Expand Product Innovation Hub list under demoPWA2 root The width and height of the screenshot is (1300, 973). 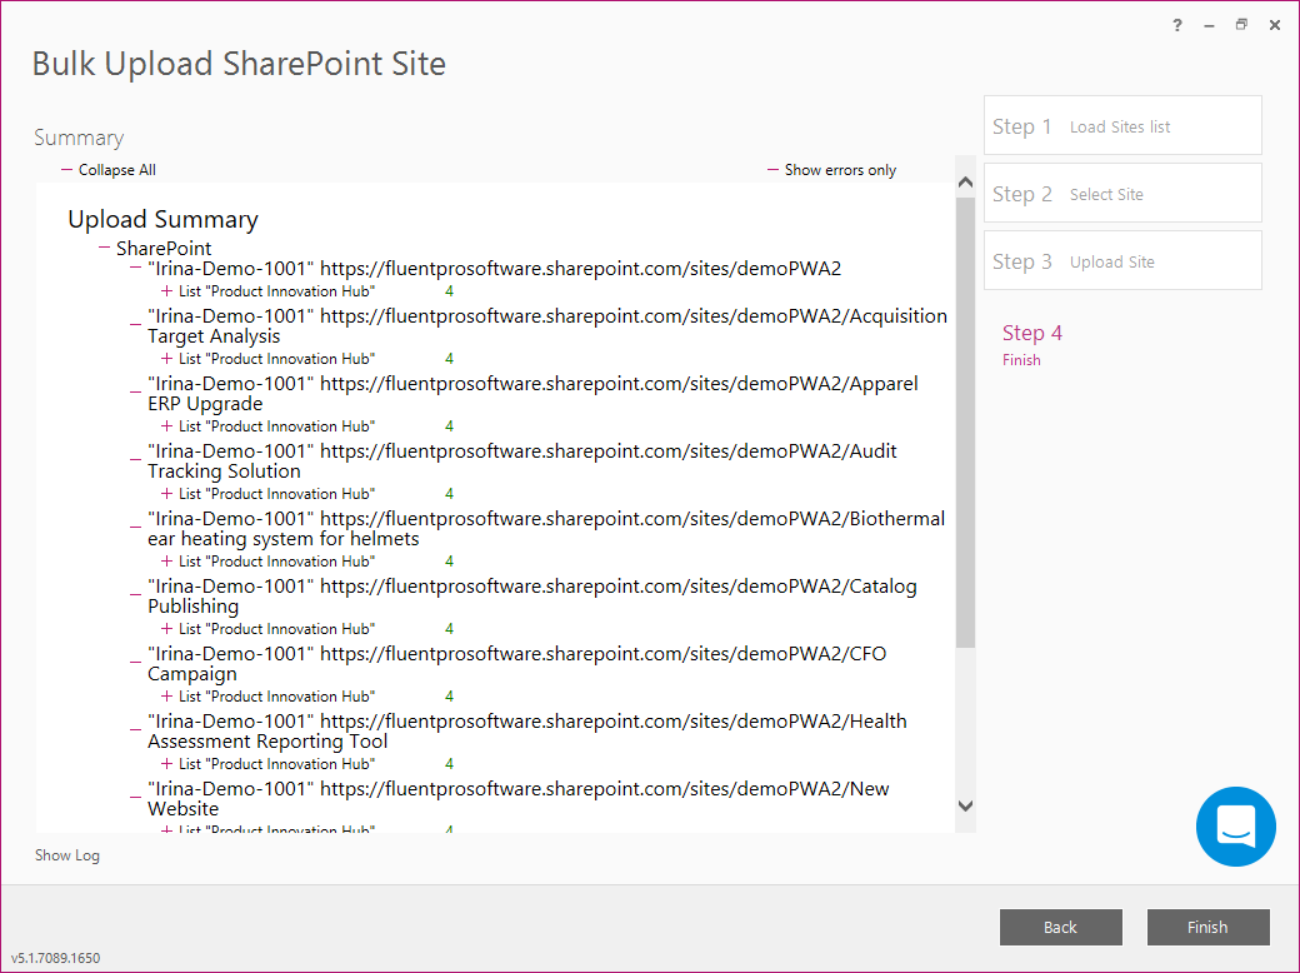tap(167, 291)
